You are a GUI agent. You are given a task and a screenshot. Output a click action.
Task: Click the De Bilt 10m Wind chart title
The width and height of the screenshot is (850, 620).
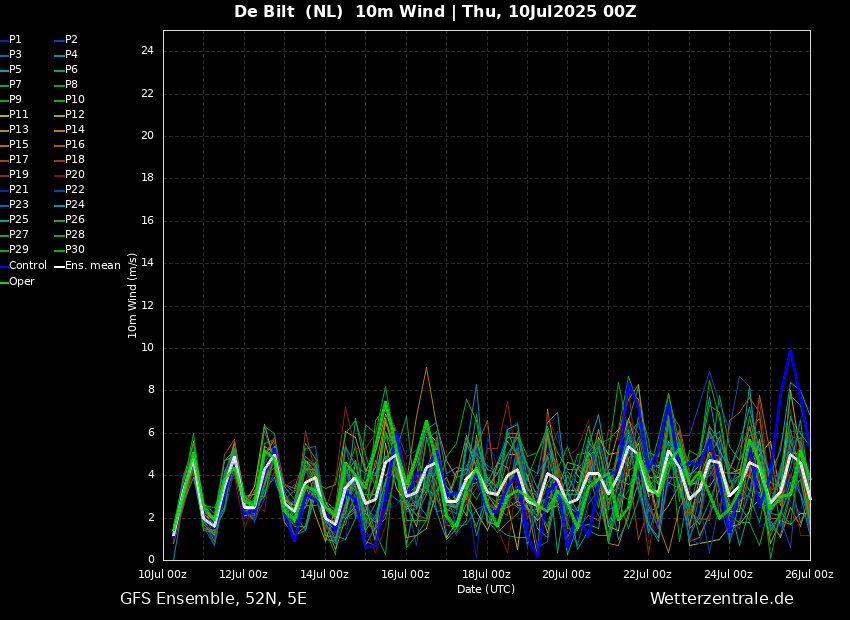pos(435,12)
